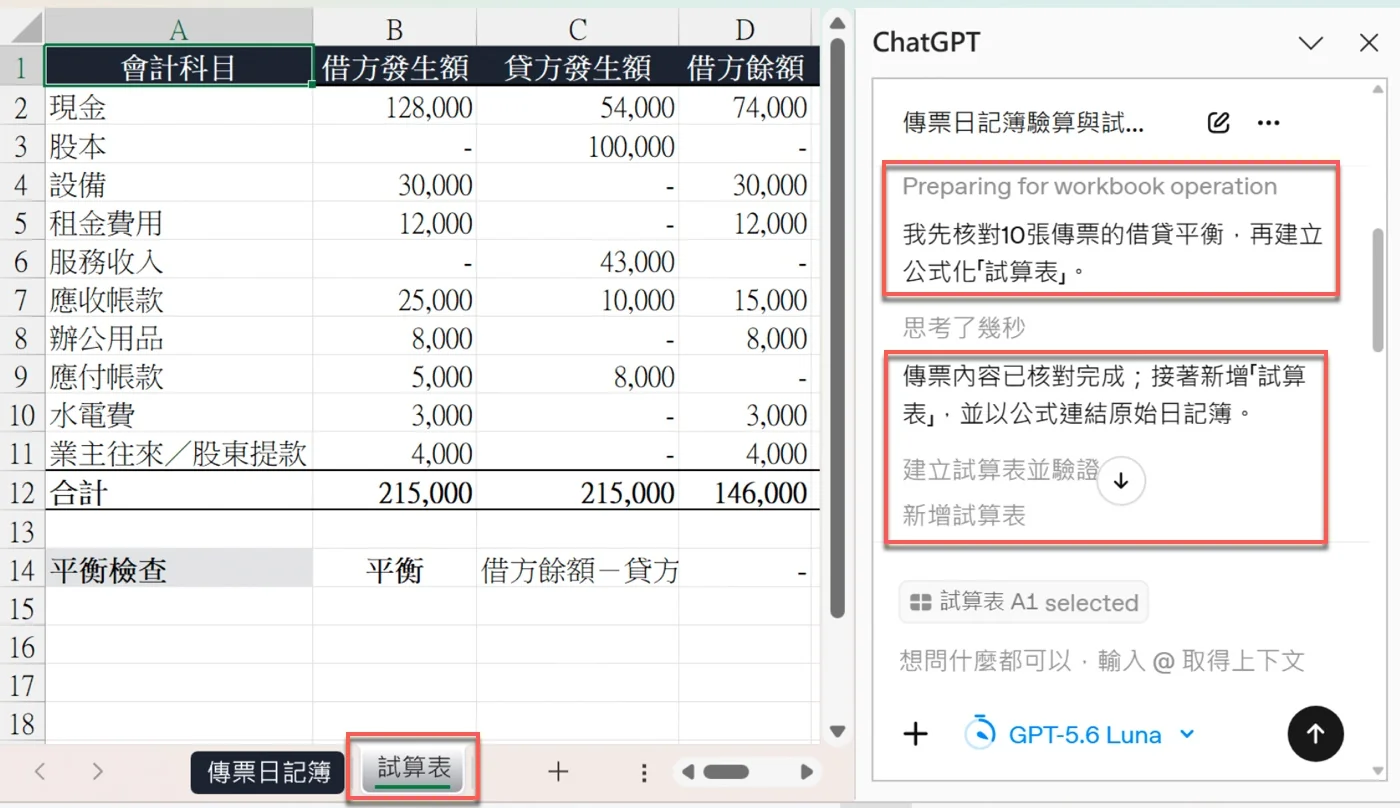Click the select-all corner of the sheet
Image resolution: width=1400 pixels, height=808 pixels.
[22, 28]
